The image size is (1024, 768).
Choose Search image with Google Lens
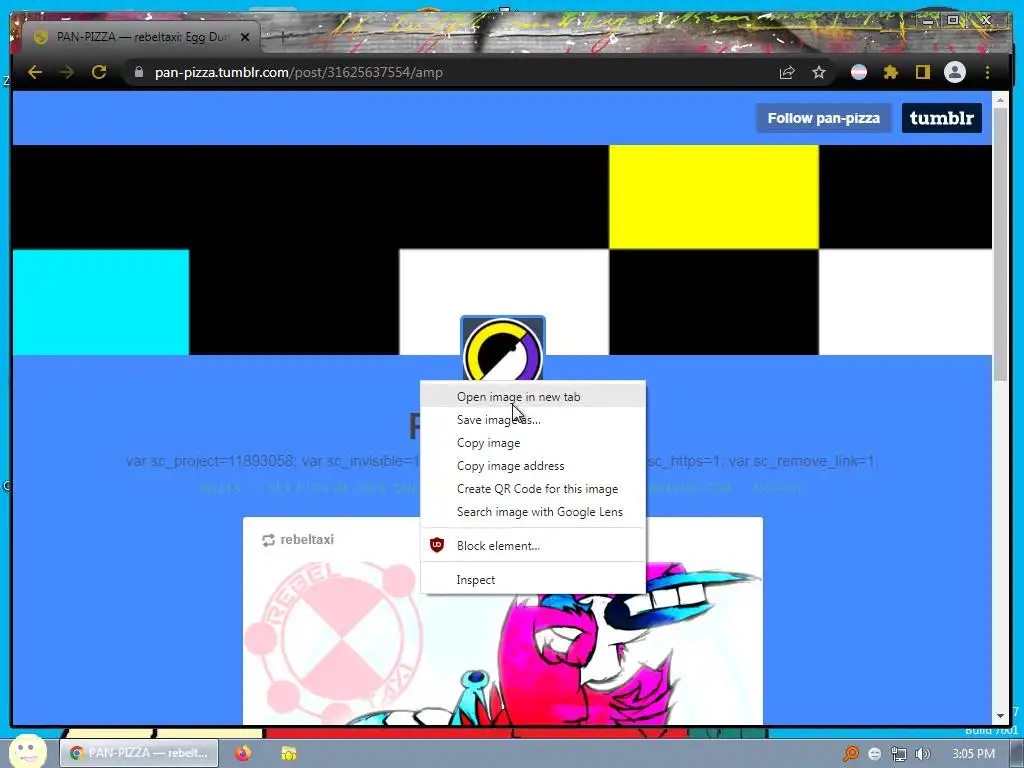point(533,511)
